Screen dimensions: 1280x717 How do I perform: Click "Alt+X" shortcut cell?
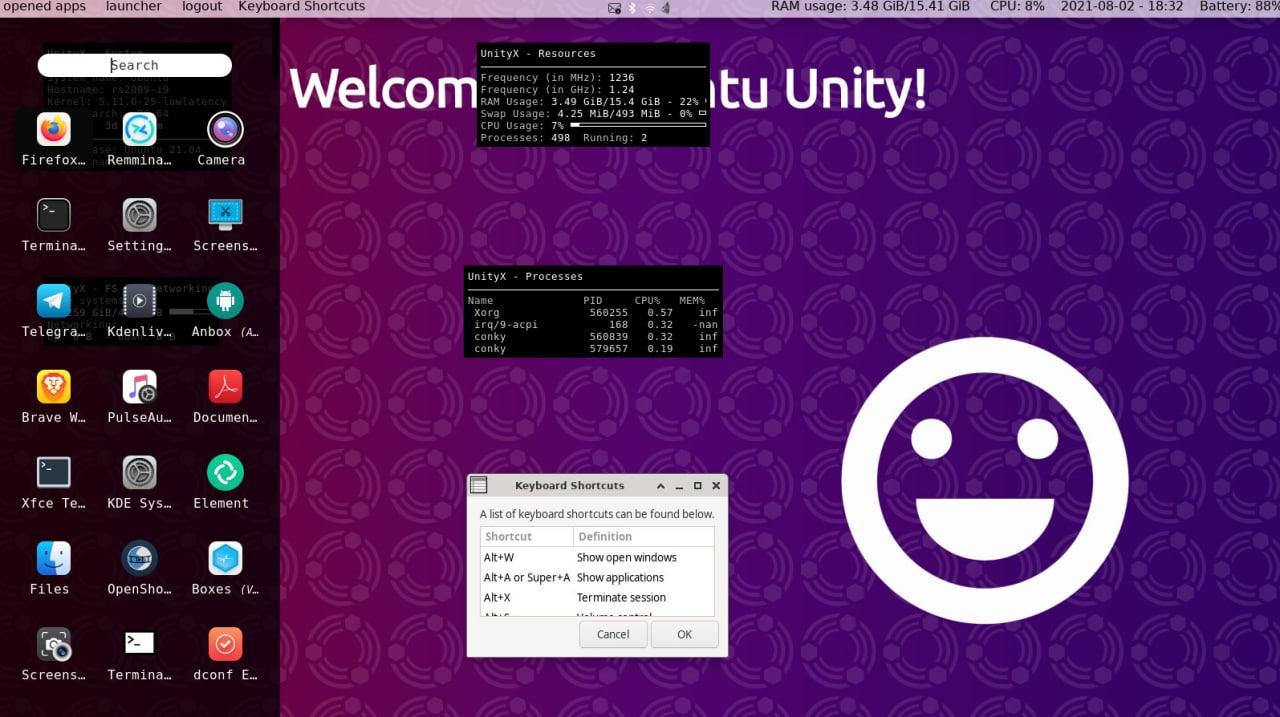coord(497,597)
